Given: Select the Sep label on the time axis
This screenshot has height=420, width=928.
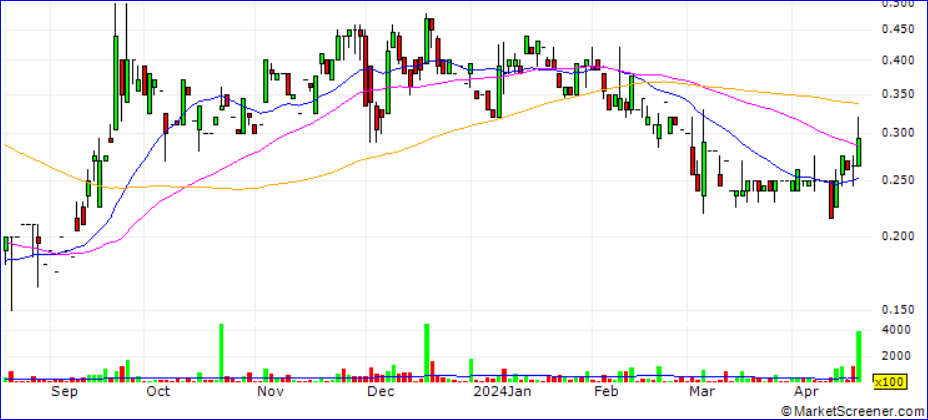Looking at the screenshot, I should coord(64,394).
